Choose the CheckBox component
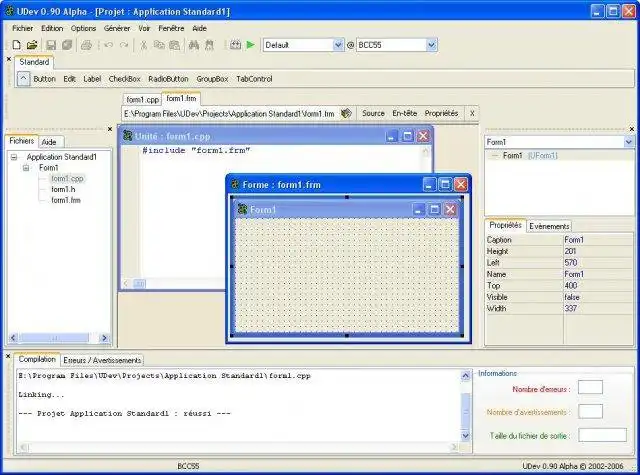 click(124, 79)
